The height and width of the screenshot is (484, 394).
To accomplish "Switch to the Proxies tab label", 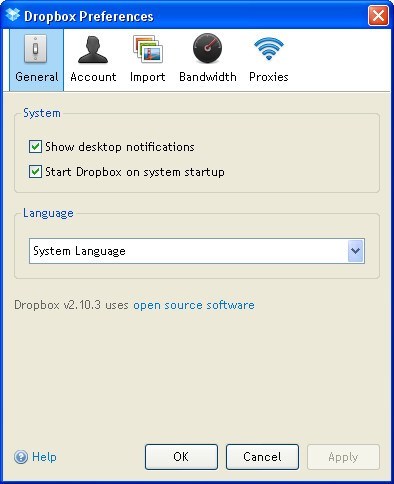I will tap(269, 77).
